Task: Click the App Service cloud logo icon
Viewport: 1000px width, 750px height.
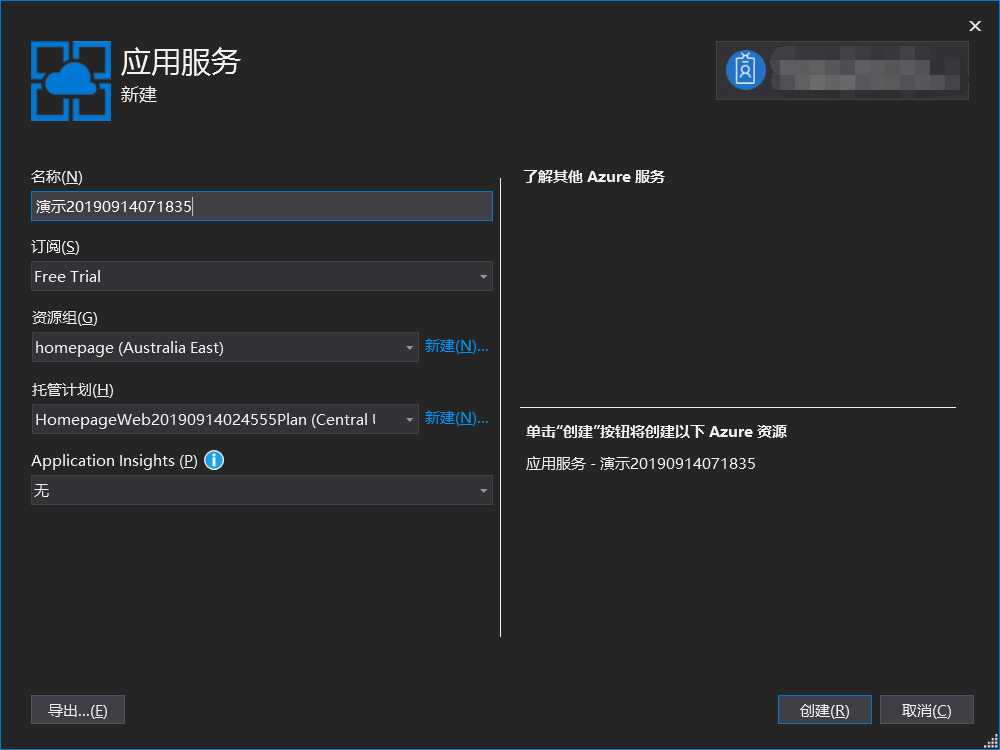Action: [71, 81]
